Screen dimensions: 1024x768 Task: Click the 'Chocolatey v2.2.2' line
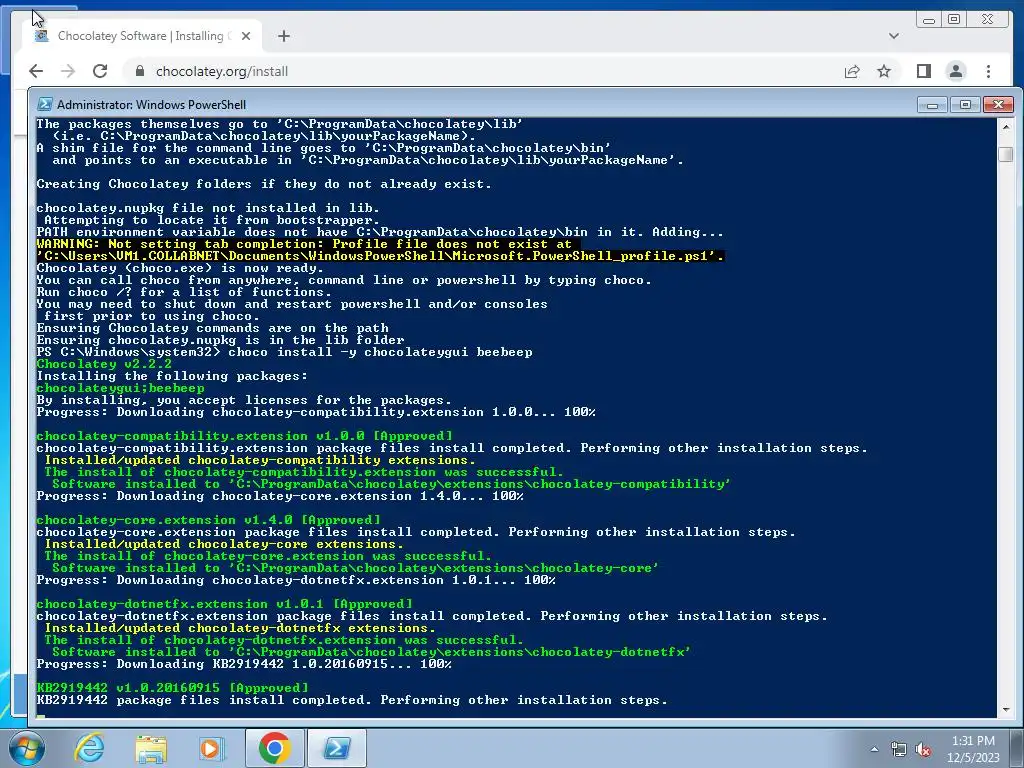point(104,364)
